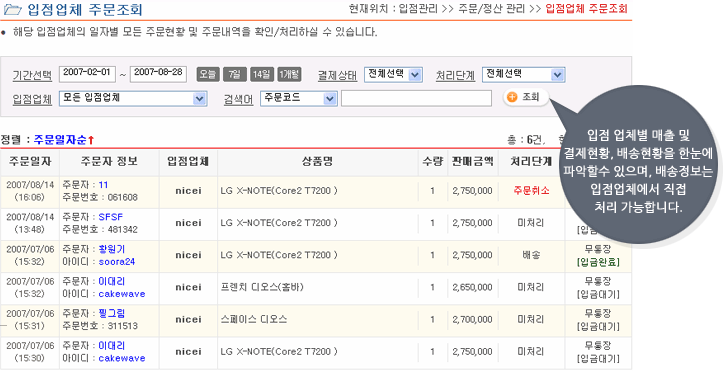Screen dimensions: 725x371
Task: Run the search with 조회 button
Action: pyautogui.click(x=526, y=97)
